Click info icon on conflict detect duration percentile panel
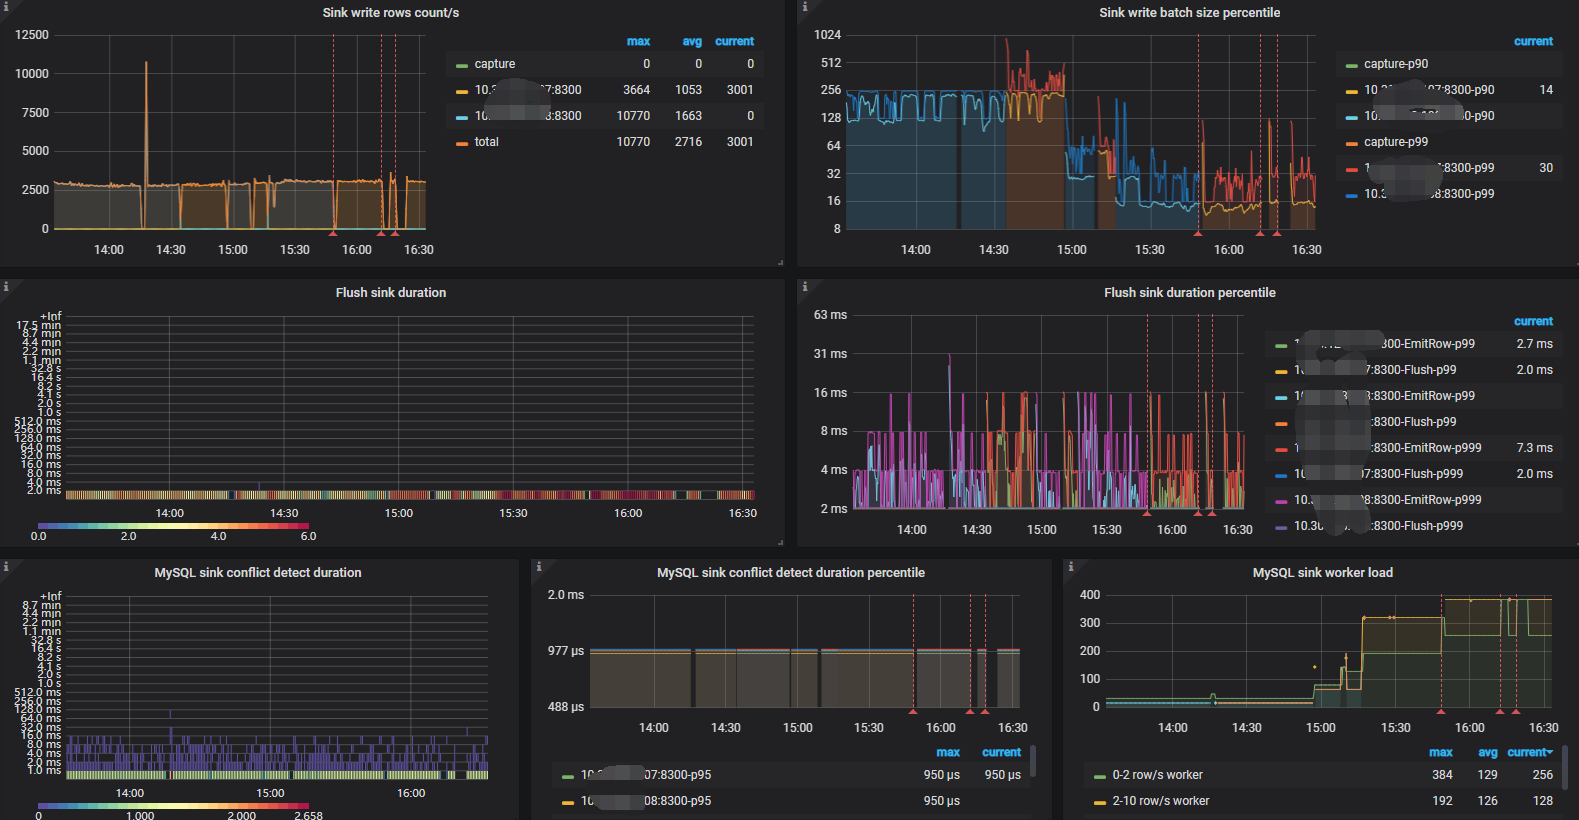Image resolution: width=1579 pixels, height=820 pixels. [x=539, y=566]
